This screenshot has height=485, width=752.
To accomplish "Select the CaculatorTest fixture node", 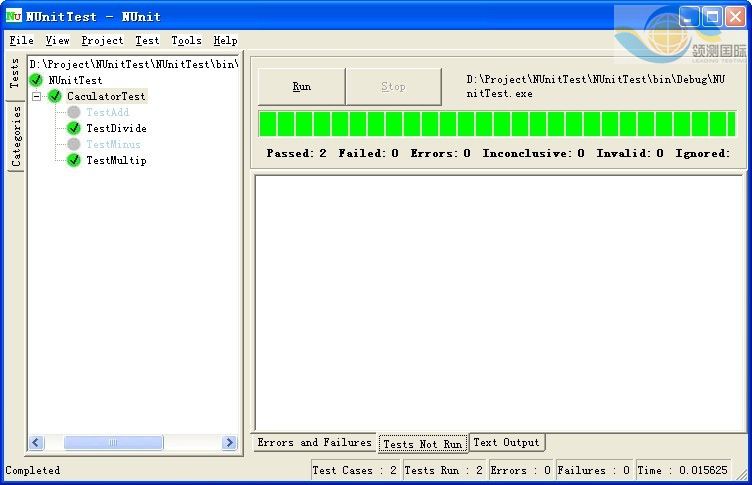I will coord(106,96).
